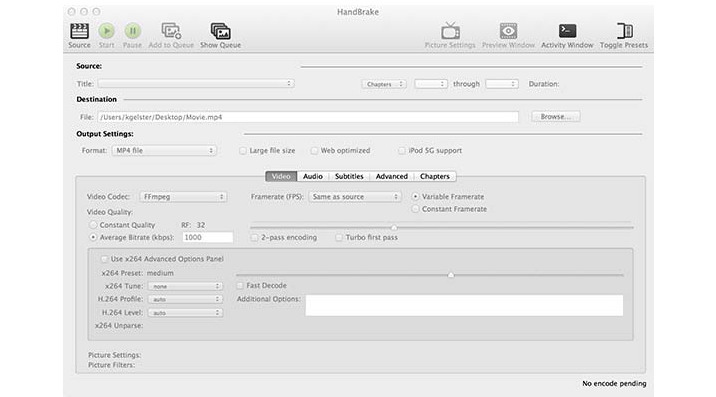The image size is (716, 397).
Task: Click the Pause encode icon
Action: [x=132, y=31]
